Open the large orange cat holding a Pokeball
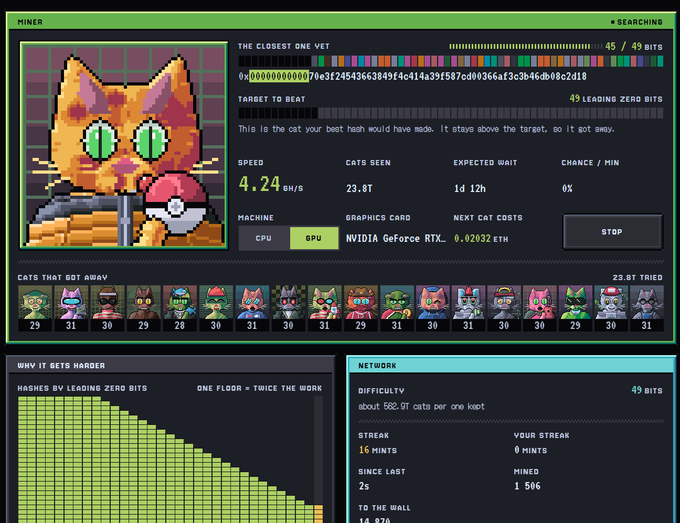 tap(124, 145)
